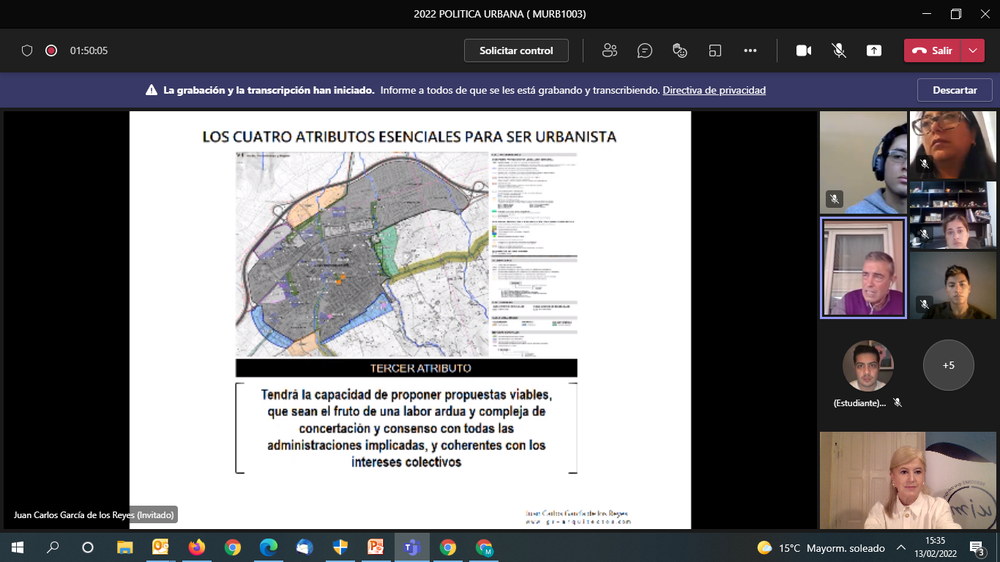The height and width of the screenshot is (562, 1000).
Task: Leave the meeting with Salir
Action: click(x=932, y=51)
